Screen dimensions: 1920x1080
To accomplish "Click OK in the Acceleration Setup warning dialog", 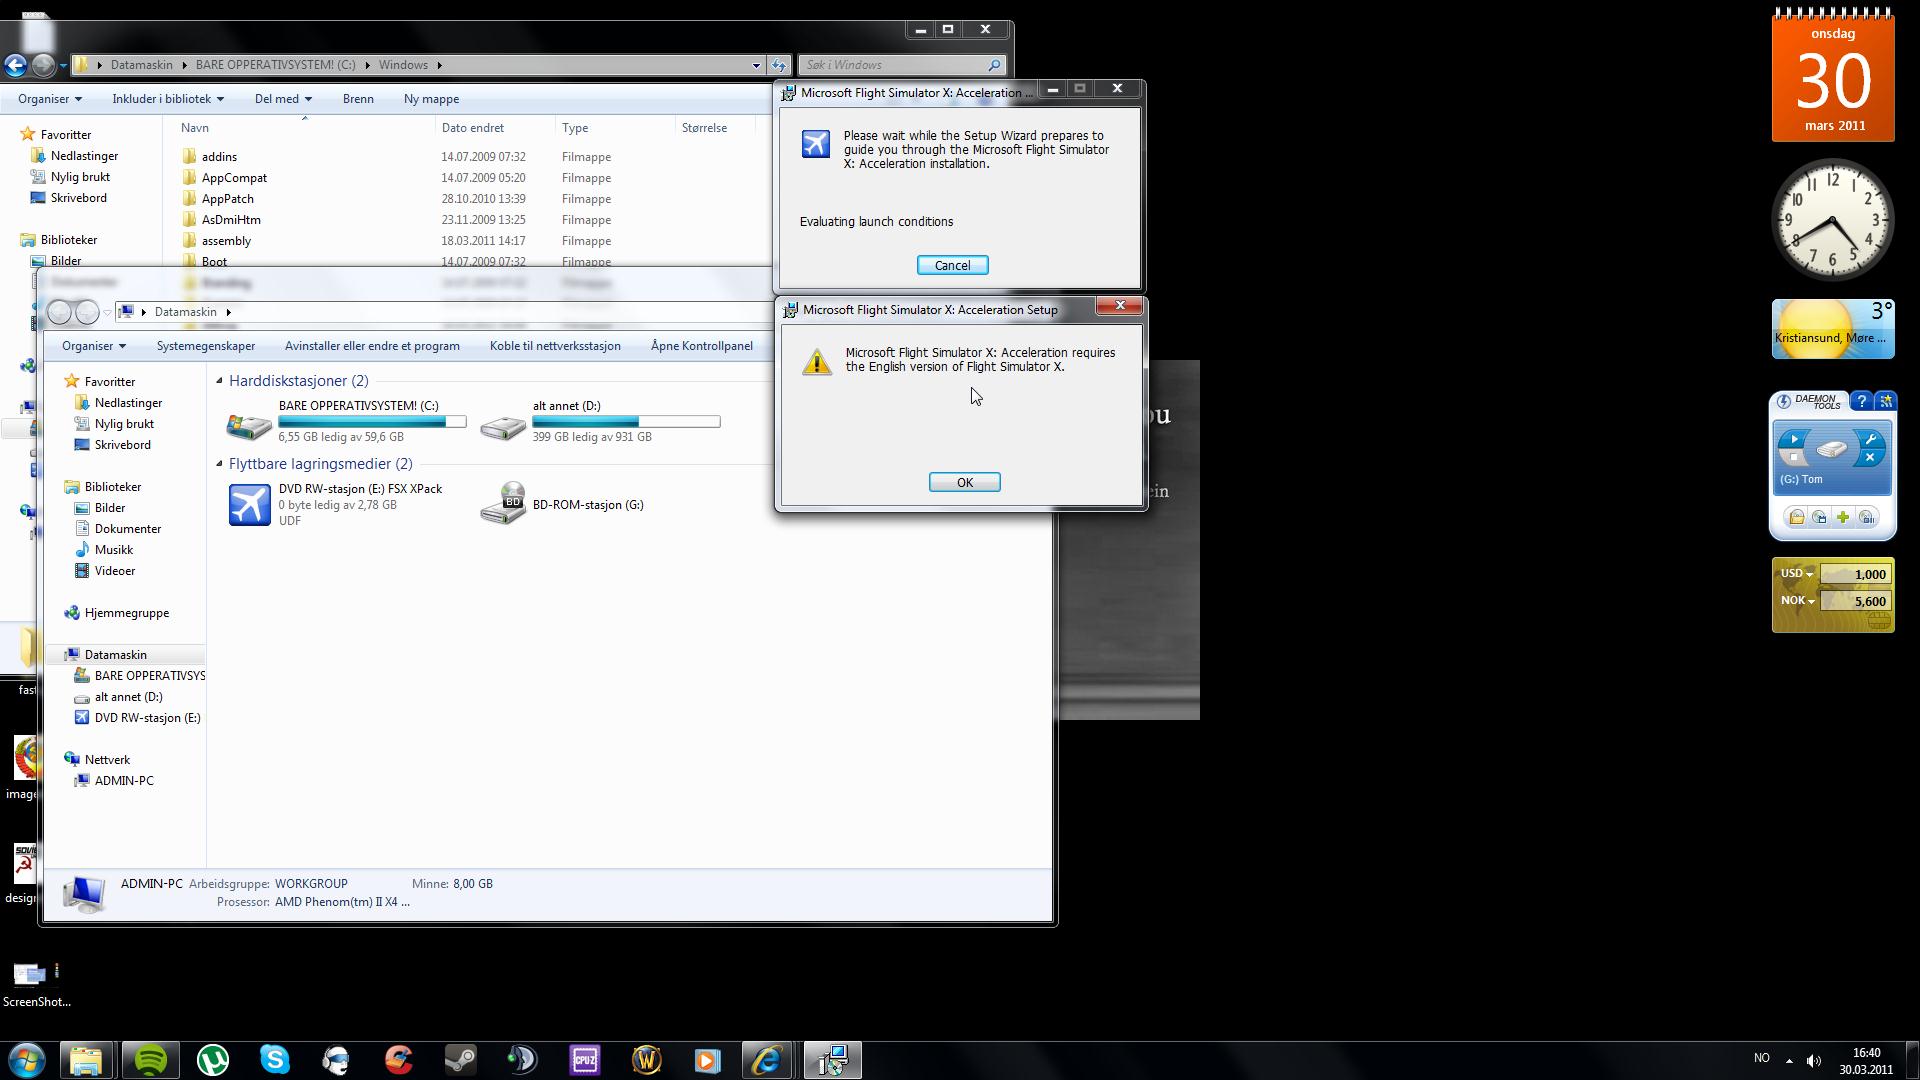I will click(x=964, y=482).
